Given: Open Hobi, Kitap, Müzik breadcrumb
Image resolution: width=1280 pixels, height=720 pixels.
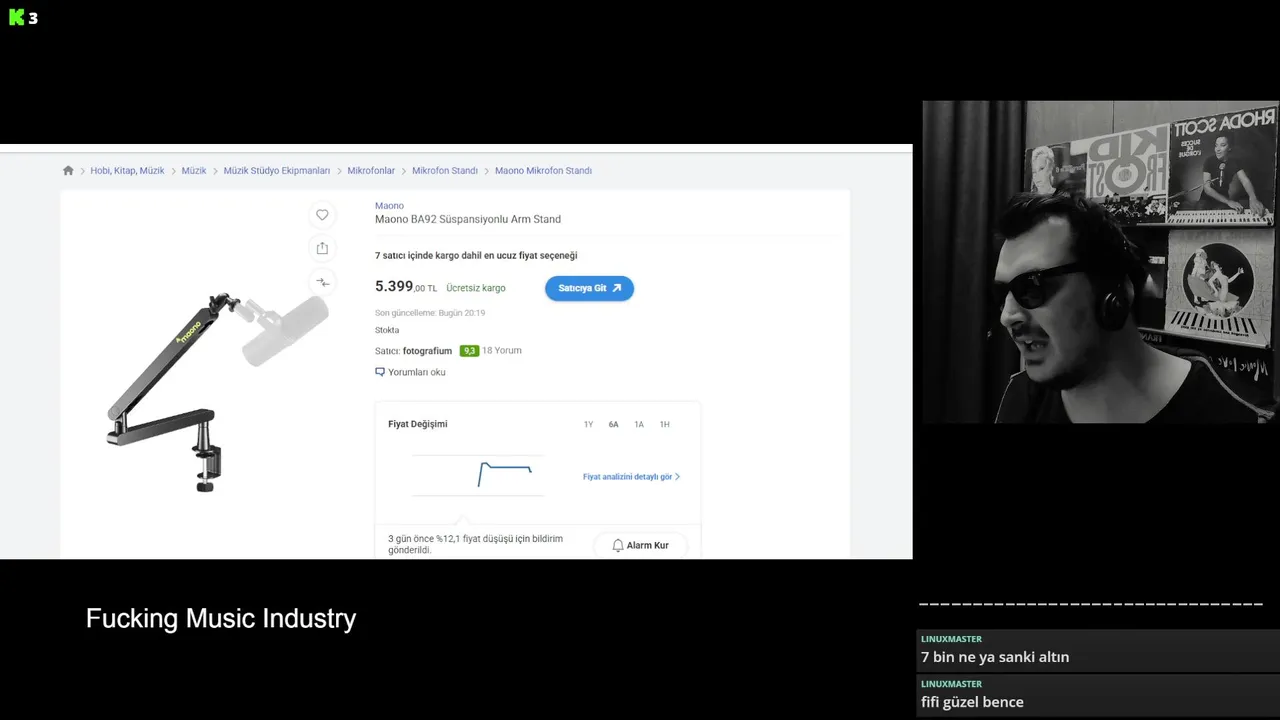Looking at the screenshot, I should pyautogui.click(x=127, y=171).
